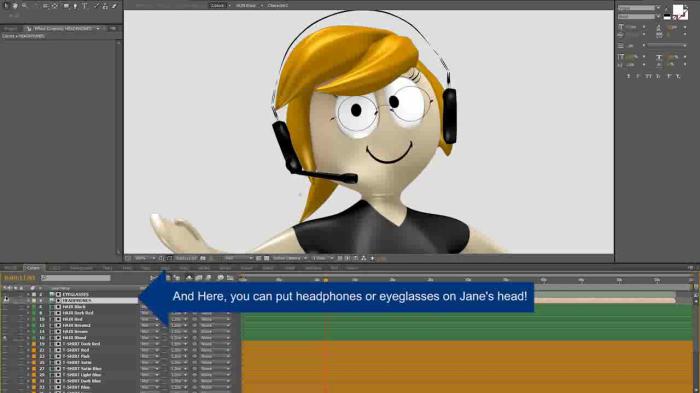The height and width of the screenshot is (393, 700).
Task: Toggle visibility of T-SHIRT Red layer
Action: (6, 350)
